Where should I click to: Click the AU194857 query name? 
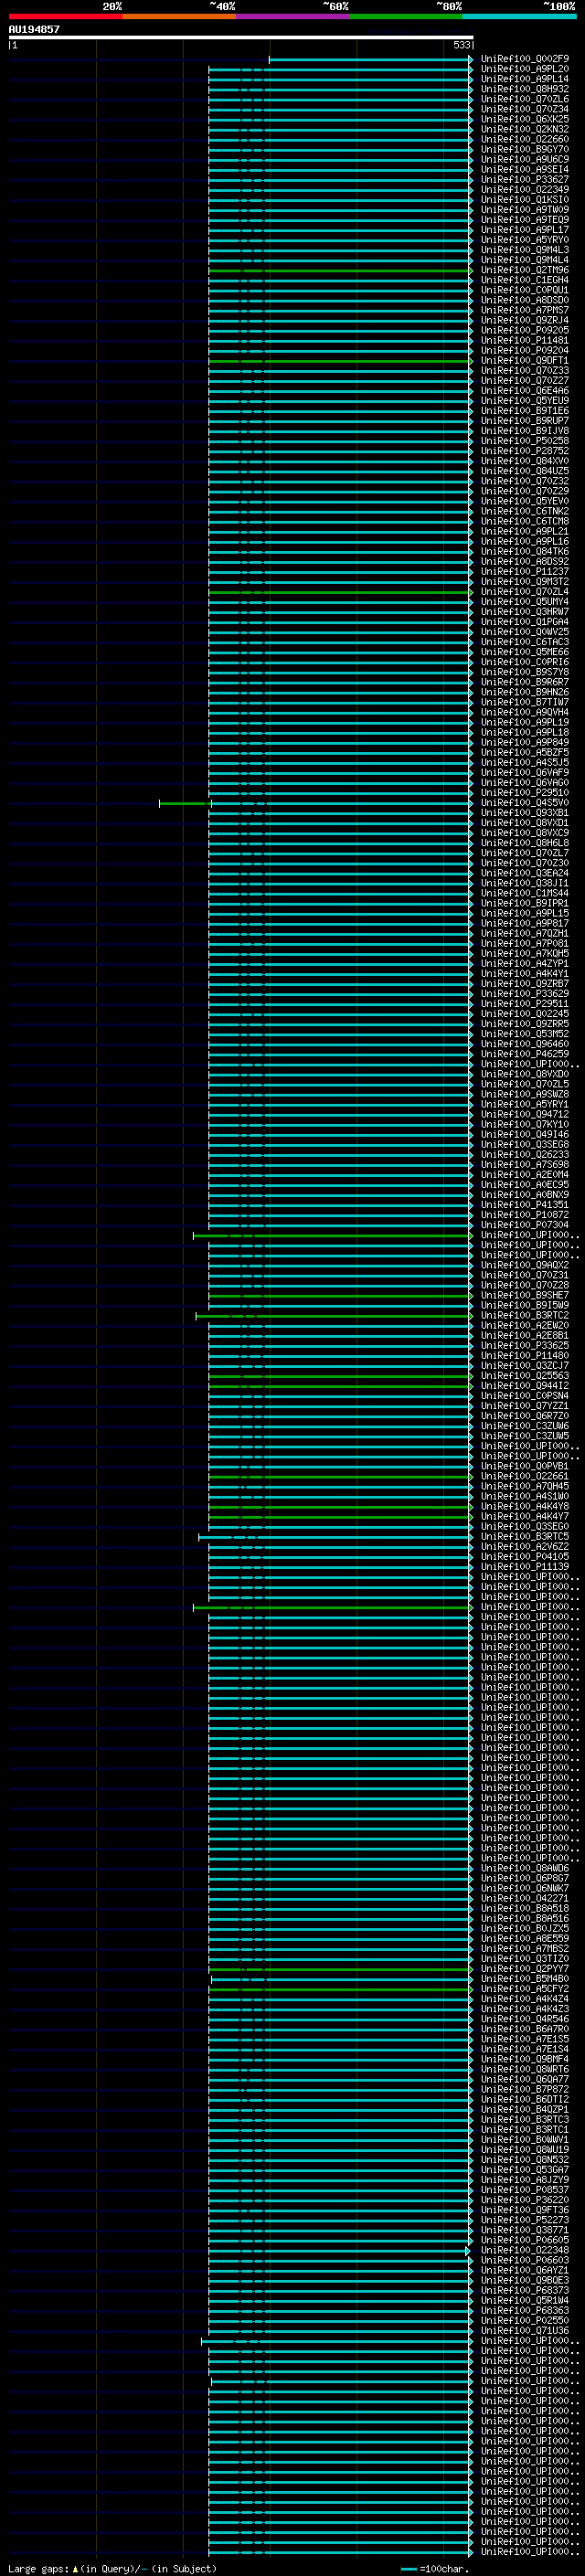pyautogui.click(x=34, y=29)
